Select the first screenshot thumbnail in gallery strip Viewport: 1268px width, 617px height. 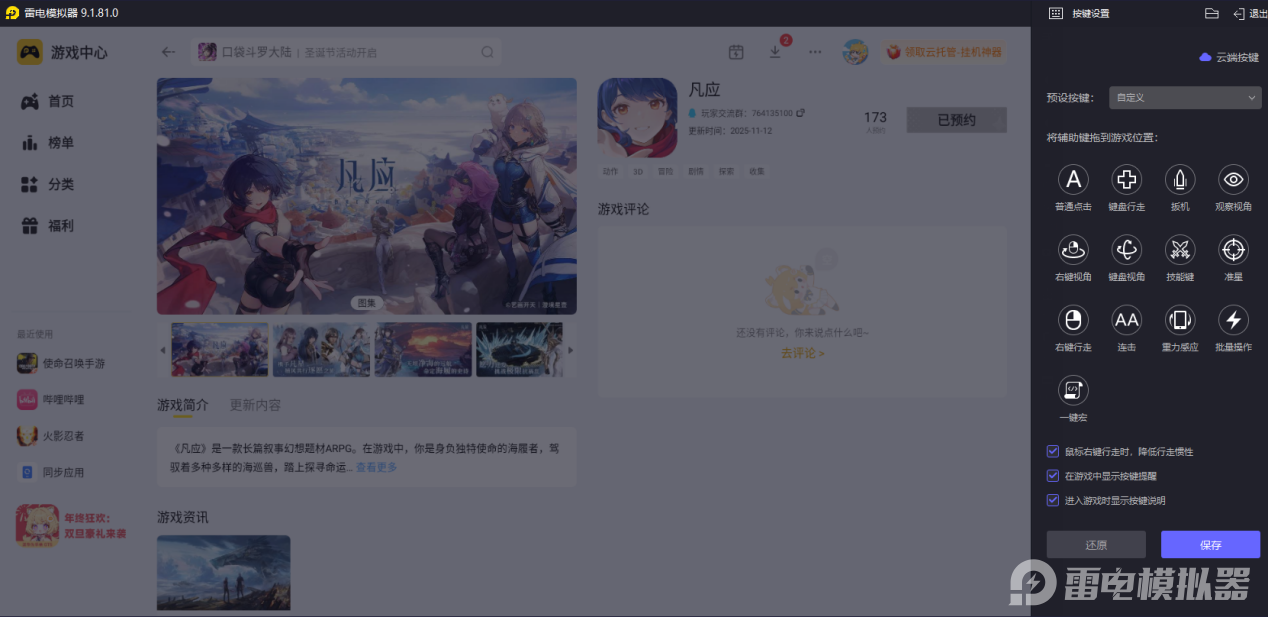click(x=220, y=350)
